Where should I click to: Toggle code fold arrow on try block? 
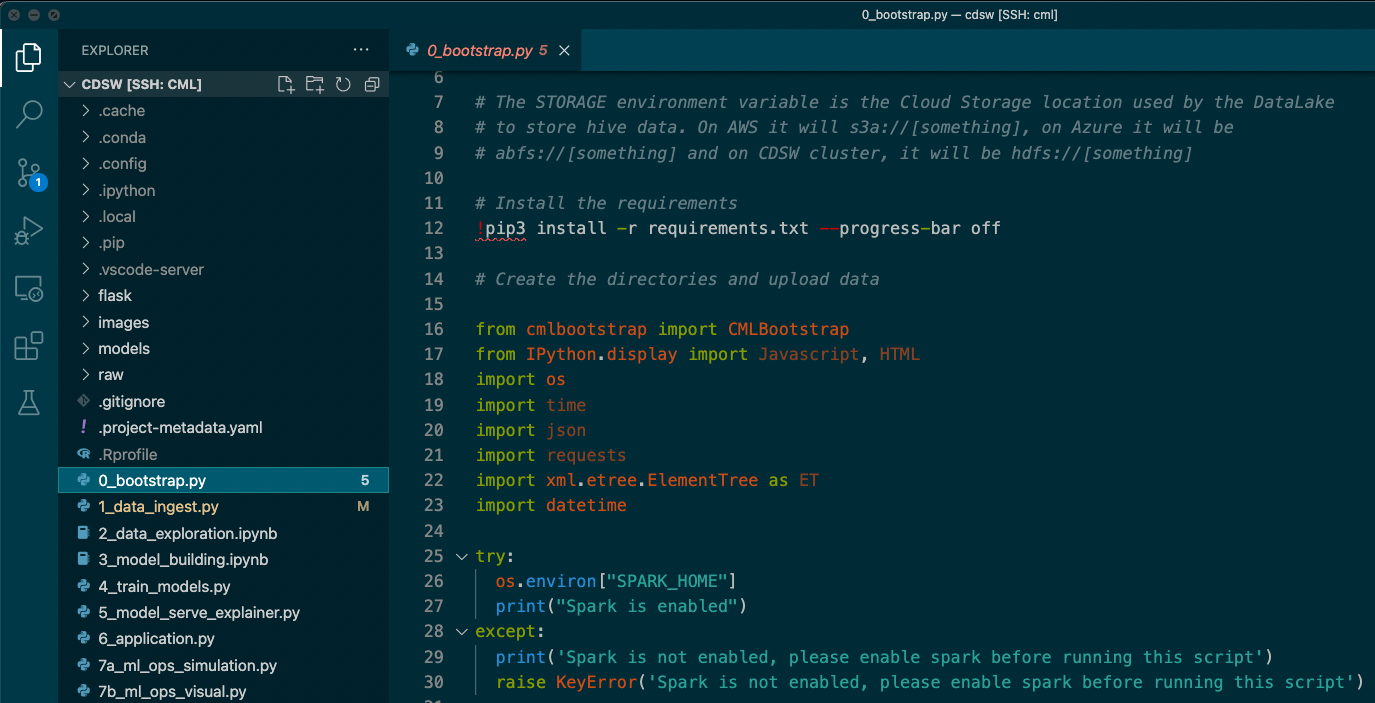click(x=461, y=556)
